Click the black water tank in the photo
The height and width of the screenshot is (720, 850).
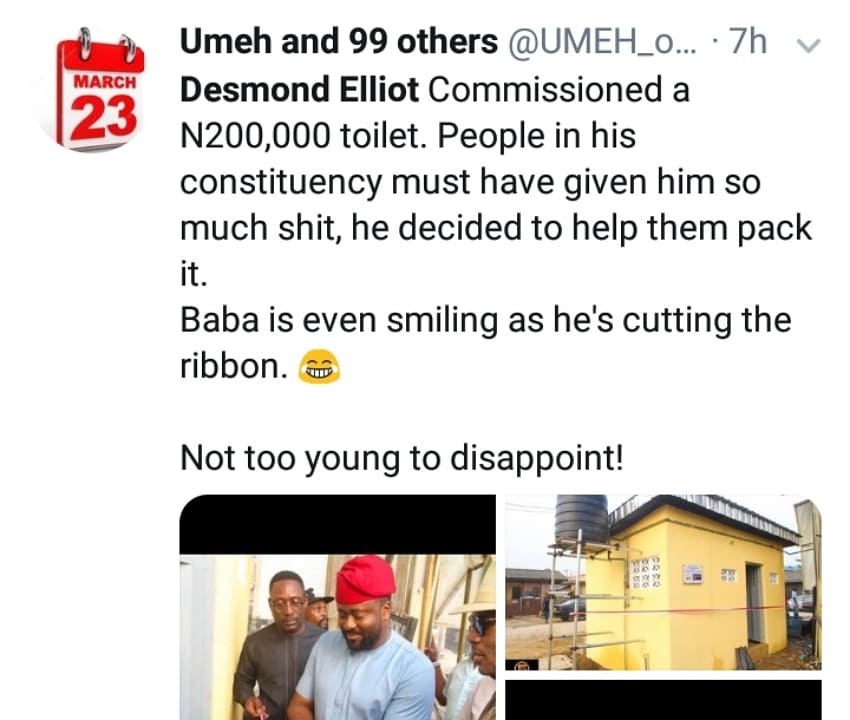pos(581,520)
